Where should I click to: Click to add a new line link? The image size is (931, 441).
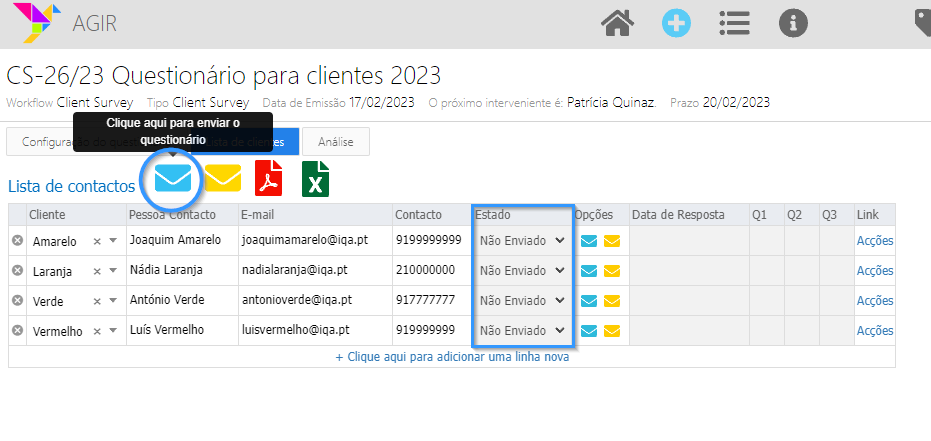pos(452,357)
